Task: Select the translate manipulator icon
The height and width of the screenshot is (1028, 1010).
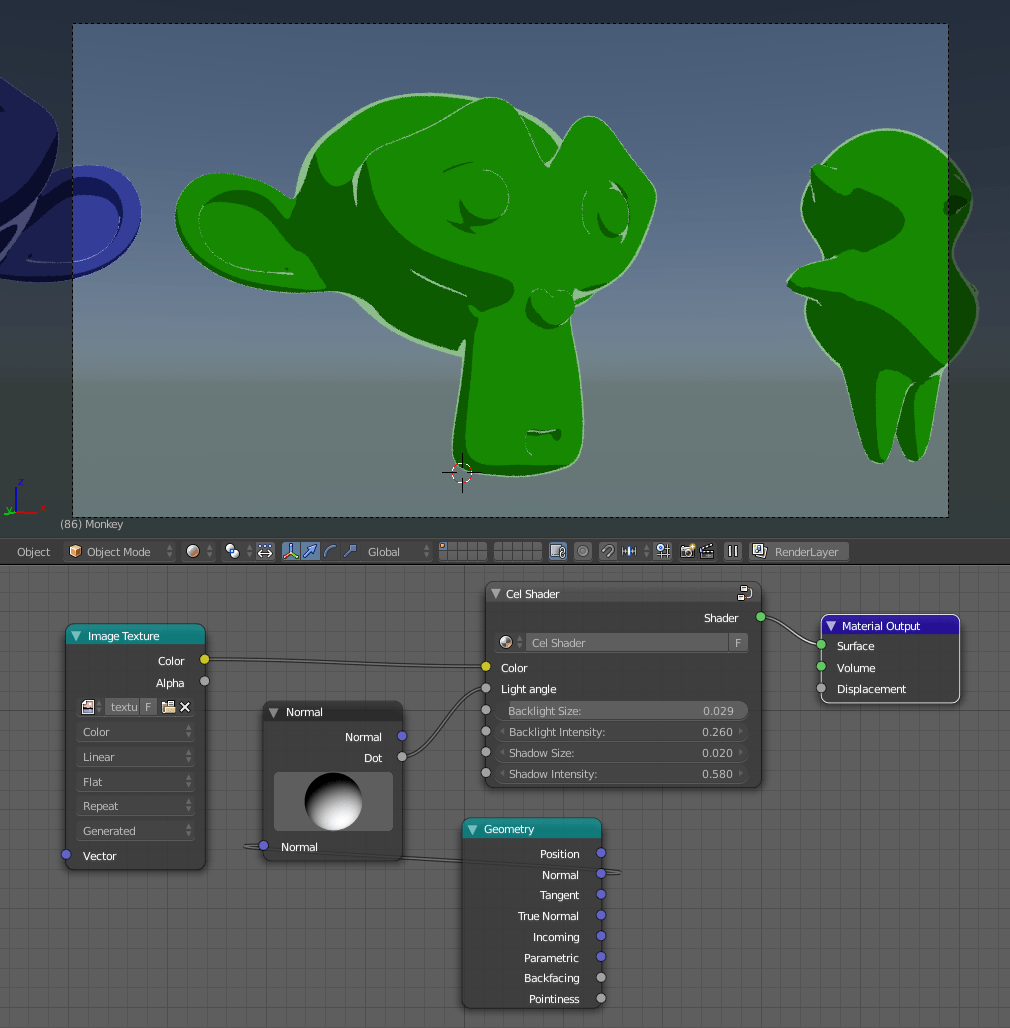Action: (x=313, y=551)
